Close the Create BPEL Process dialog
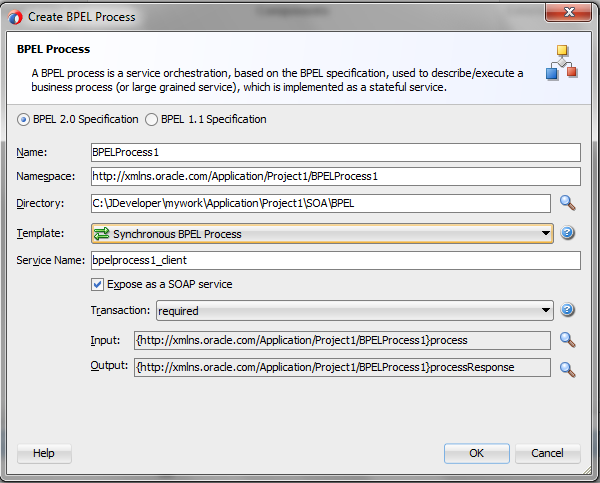The width and height of the screenshot is (600, 483). [569, 12]
